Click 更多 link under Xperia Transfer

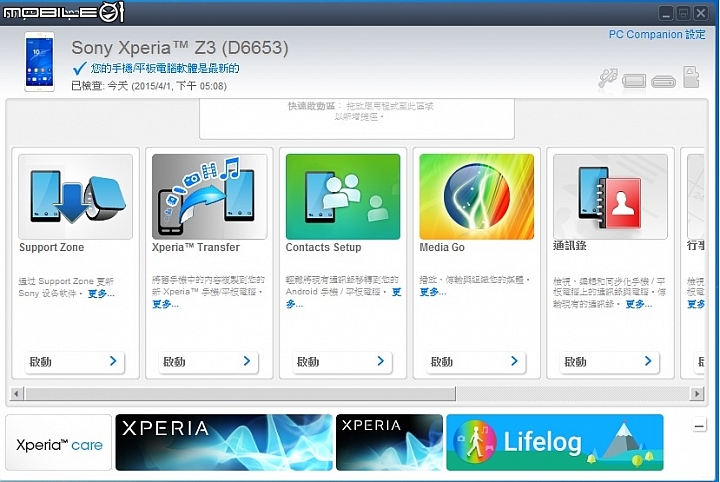[165, 304]
